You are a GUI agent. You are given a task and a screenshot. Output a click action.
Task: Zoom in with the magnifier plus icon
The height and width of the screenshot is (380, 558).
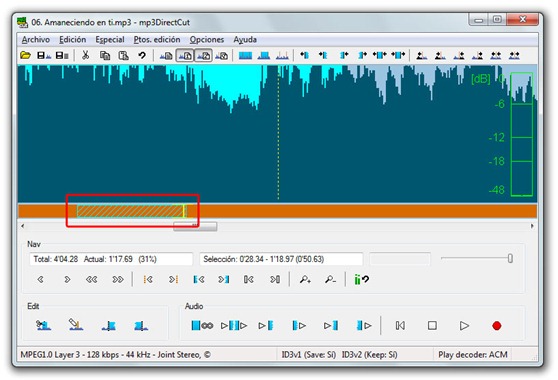click(x=305, y=280)
